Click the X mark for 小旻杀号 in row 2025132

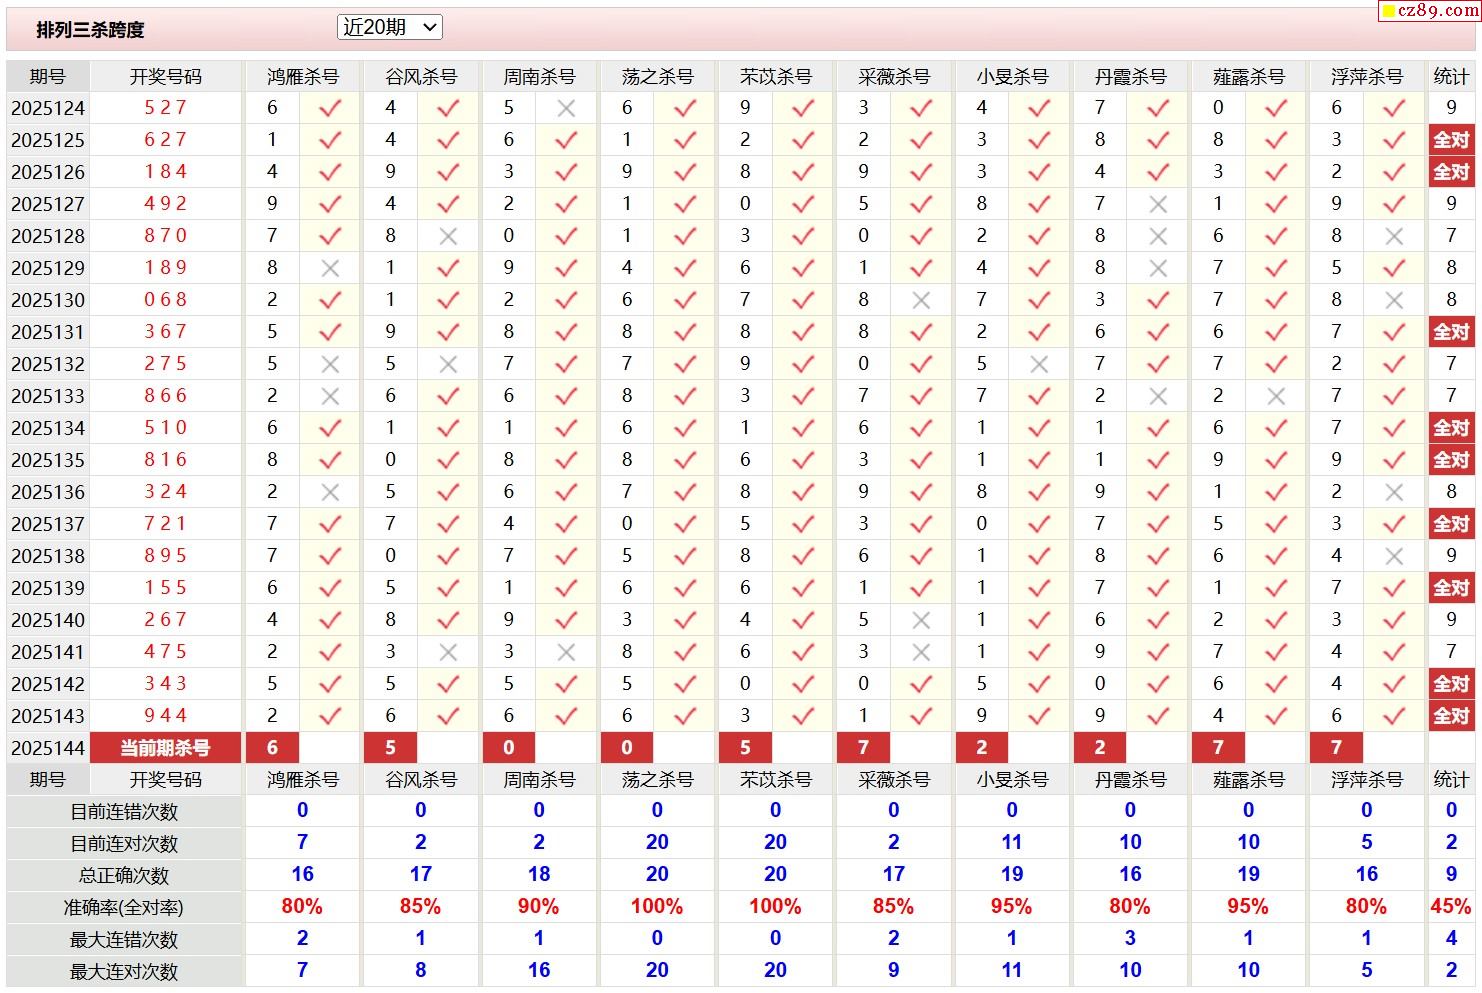[x=1039, y=364]
